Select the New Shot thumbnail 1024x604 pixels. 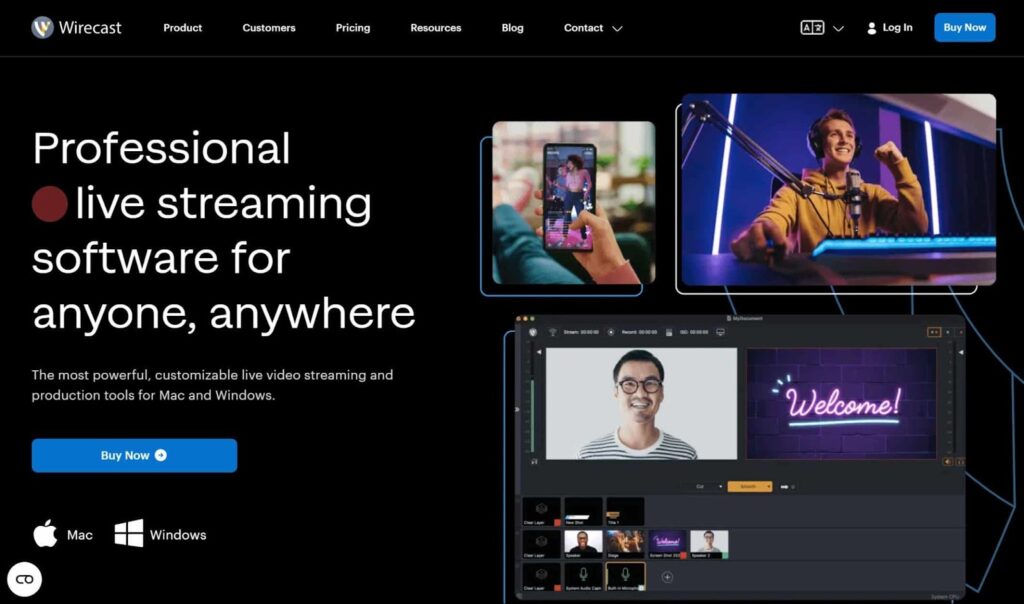click(583, 511)
